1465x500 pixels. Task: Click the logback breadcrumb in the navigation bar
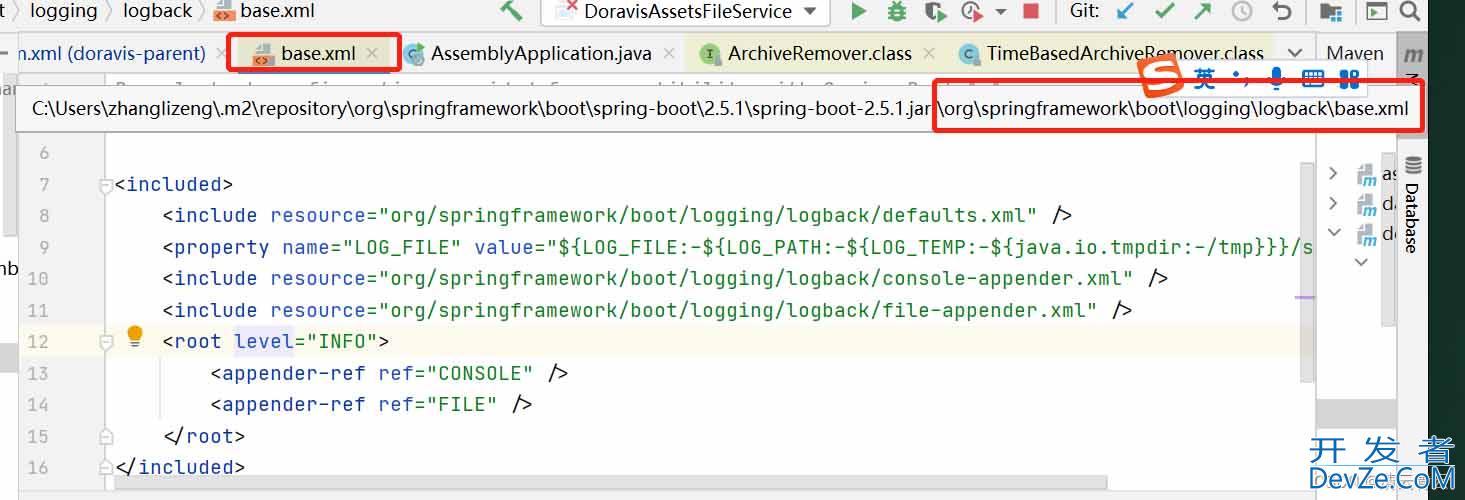[x=157, y=11]
